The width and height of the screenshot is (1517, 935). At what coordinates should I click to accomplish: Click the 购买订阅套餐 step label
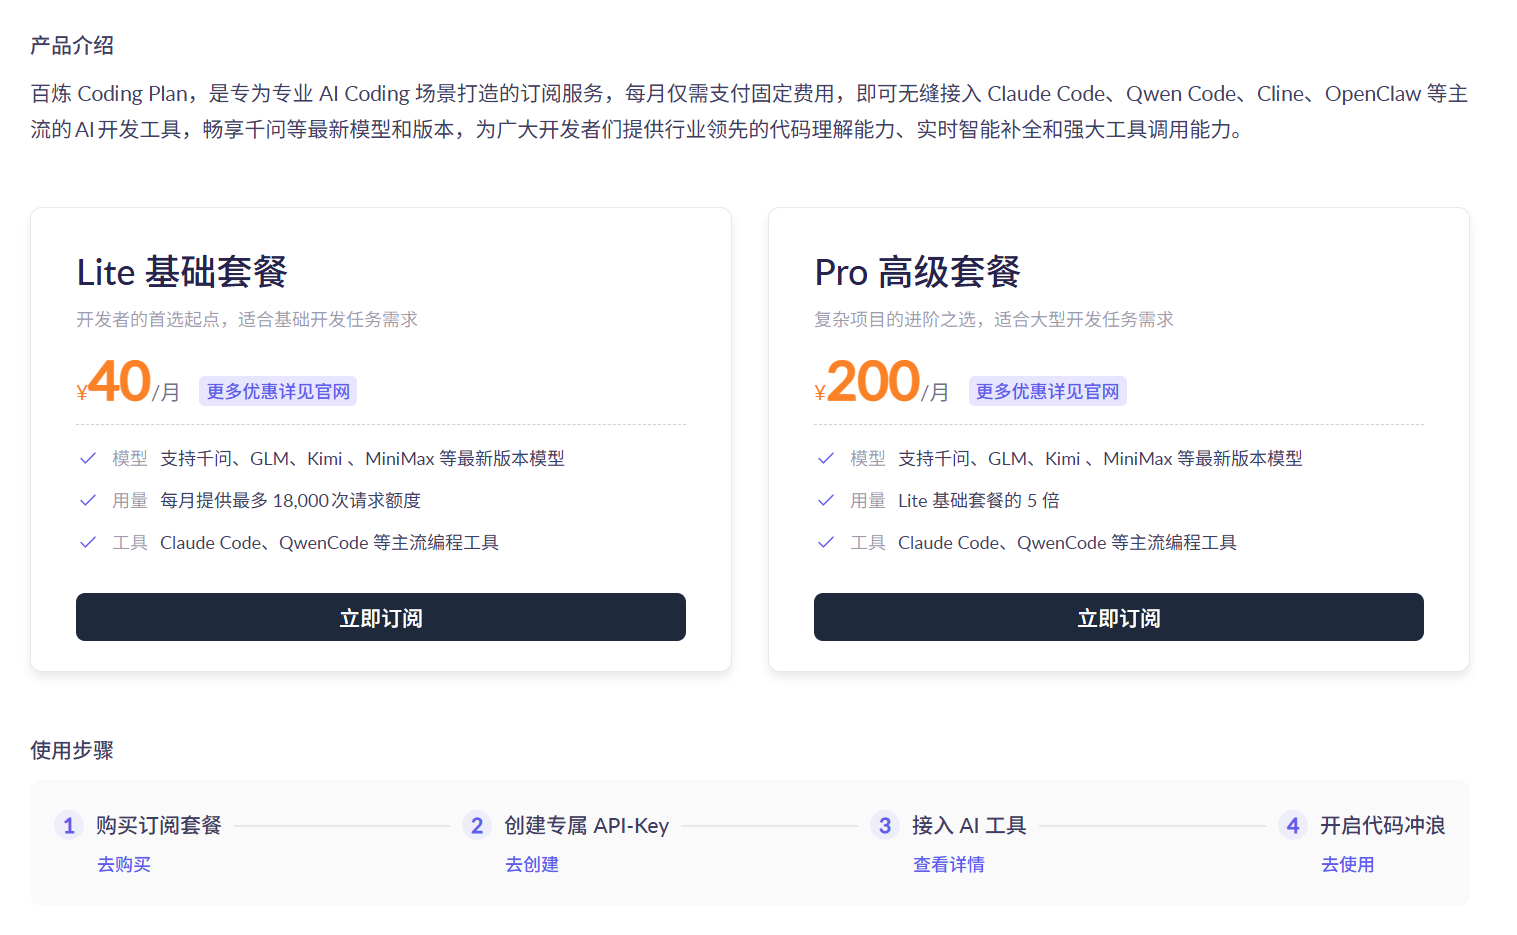159,825
